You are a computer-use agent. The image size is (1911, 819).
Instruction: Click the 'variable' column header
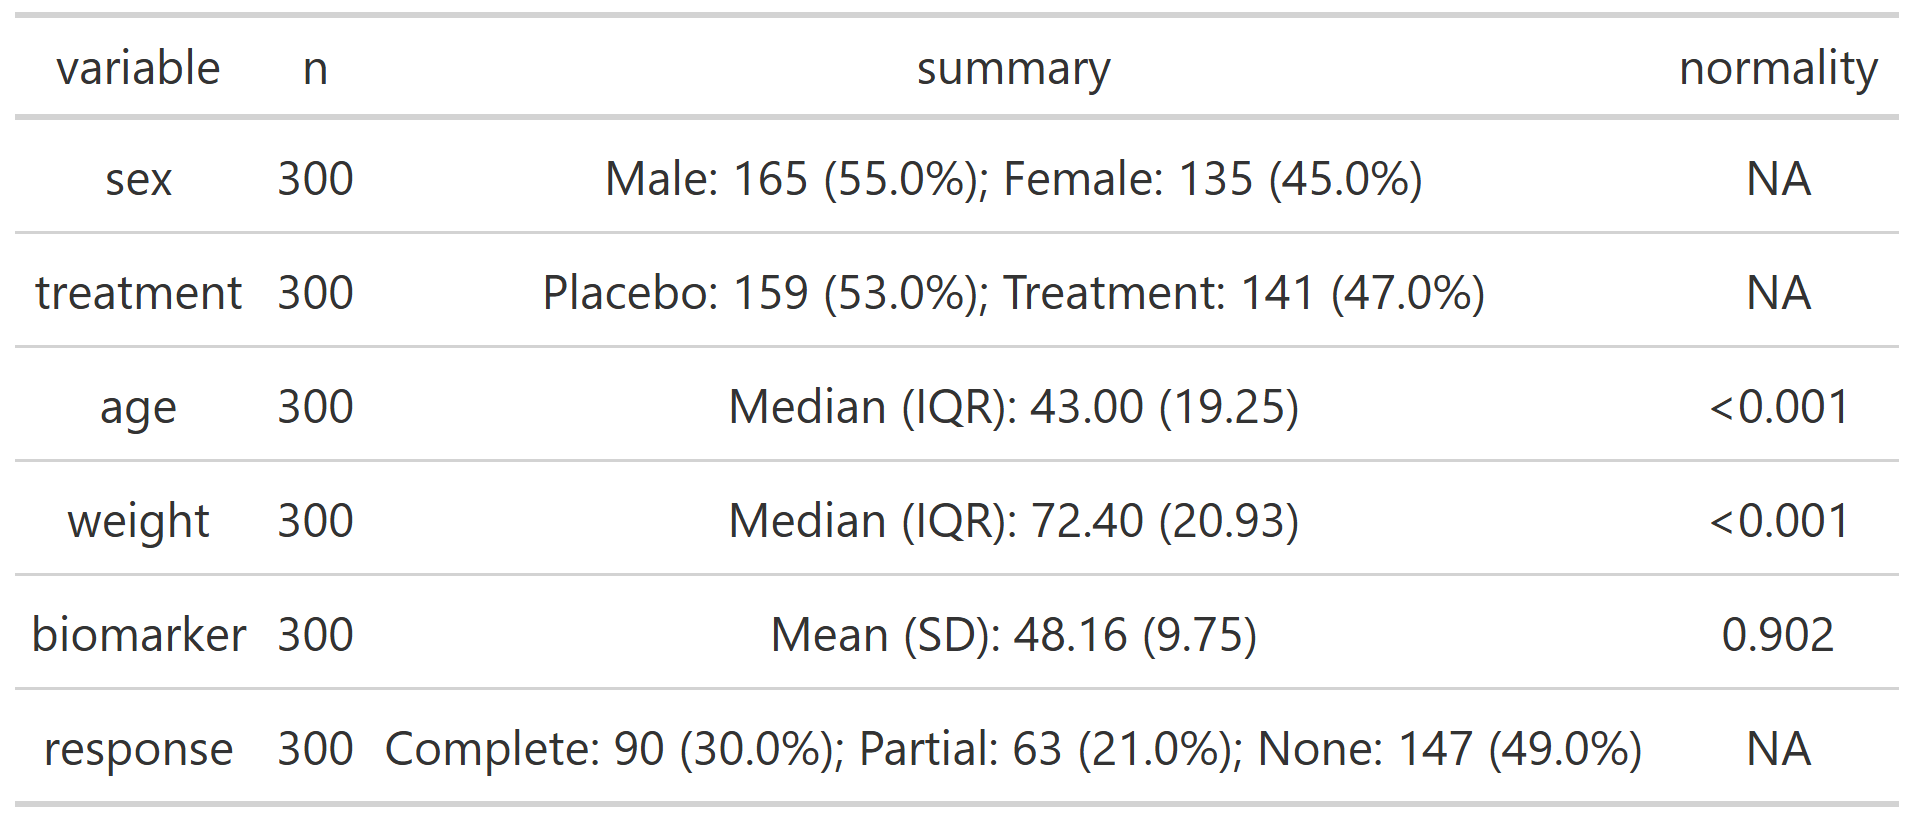tap(138, 69)
